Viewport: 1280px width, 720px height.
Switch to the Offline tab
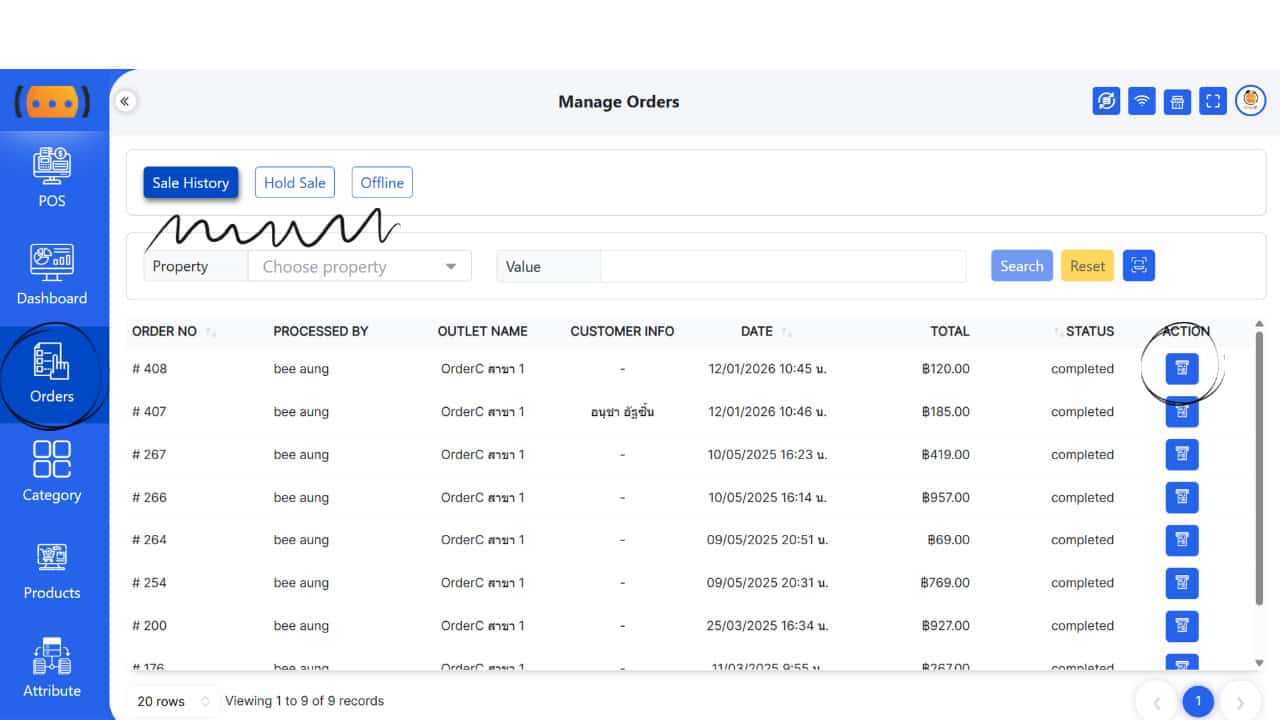[x=382, y=183]
